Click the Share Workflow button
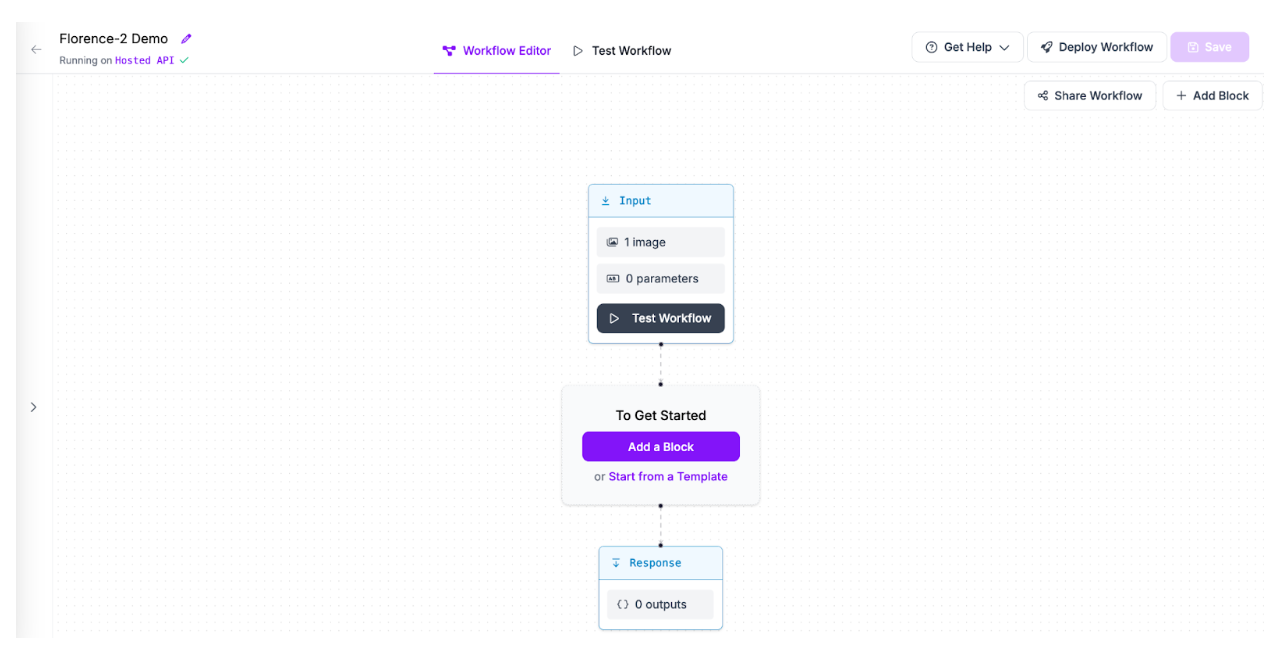1284x660 pixels. pyautogui.click(x=1089, y=96)
